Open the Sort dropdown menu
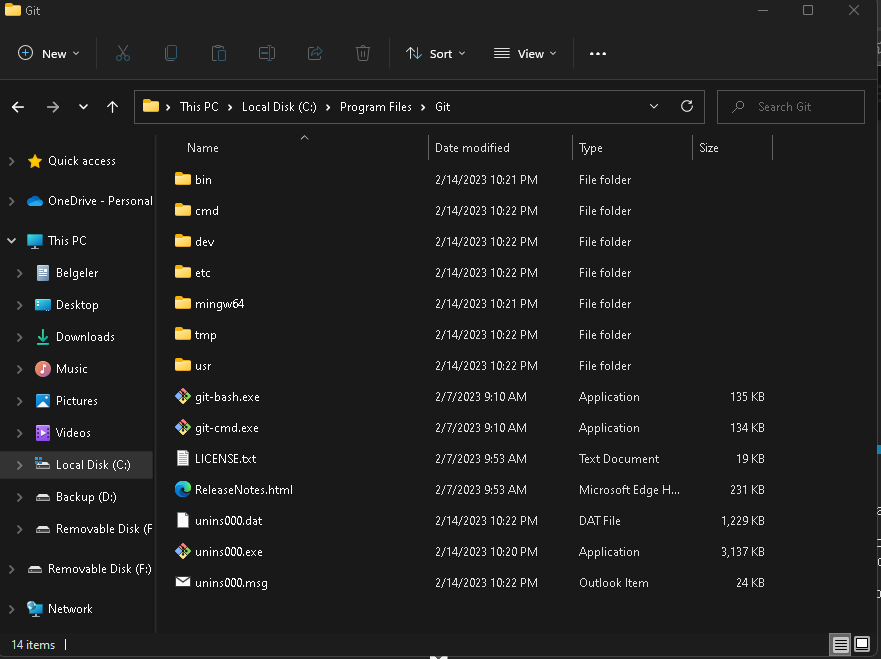This screenshot has width=881, height=659. coord(436,54)
